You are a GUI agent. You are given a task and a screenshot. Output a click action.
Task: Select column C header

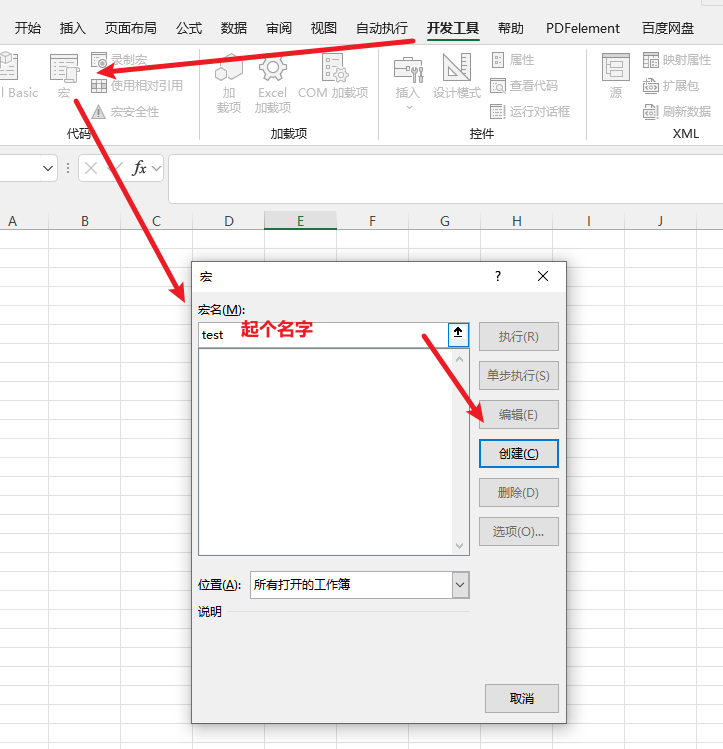coord(157,221)
